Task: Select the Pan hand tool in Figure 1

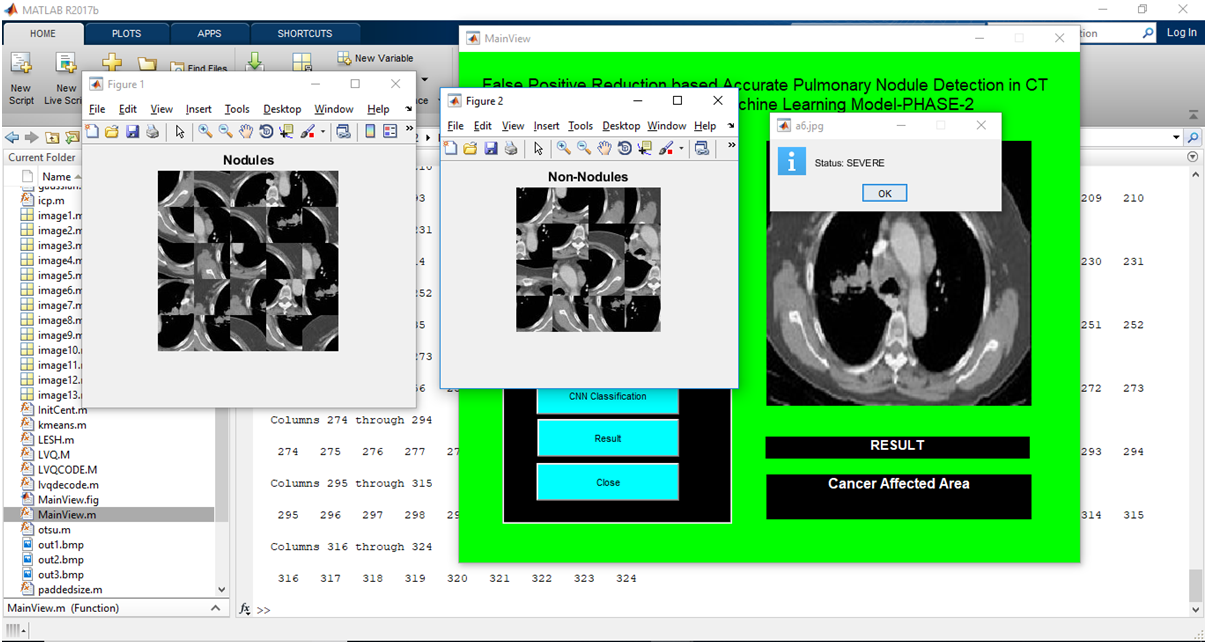Action: click(246, 131)
